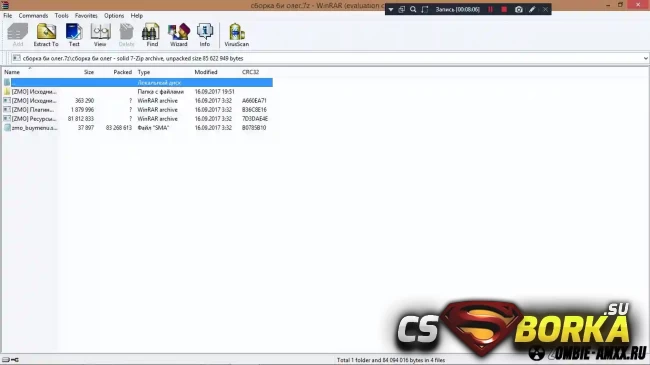650x365 pixels.
Task: Open the Help menu
Action: 137,16
